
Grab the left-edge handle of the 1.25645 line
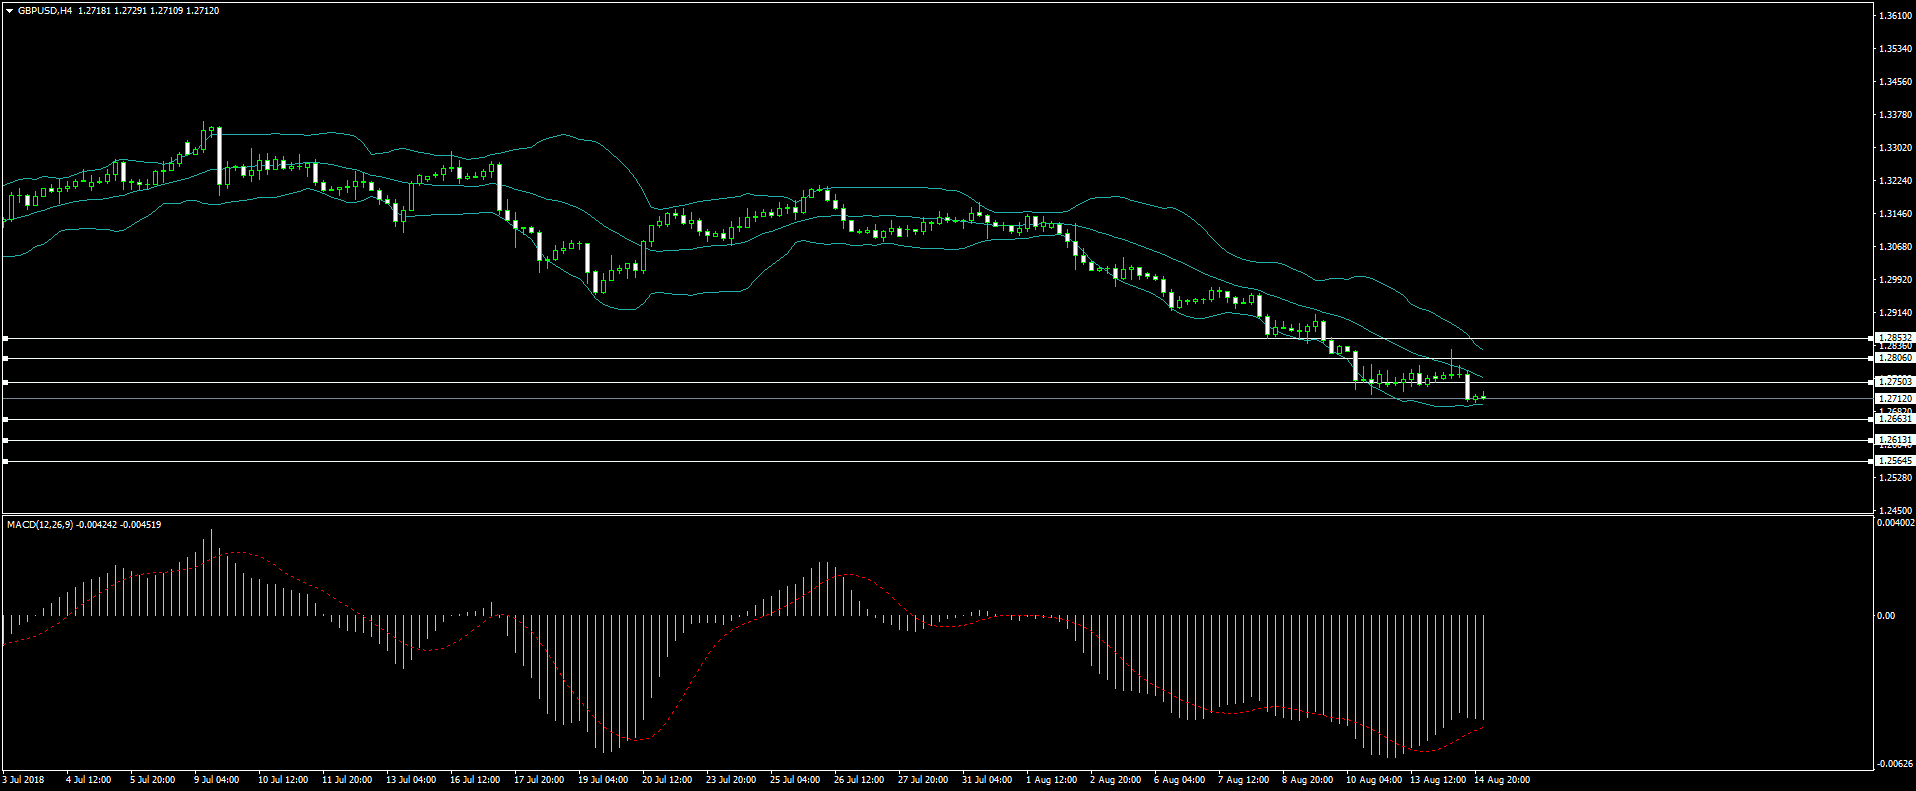click(x=5, y=461)
